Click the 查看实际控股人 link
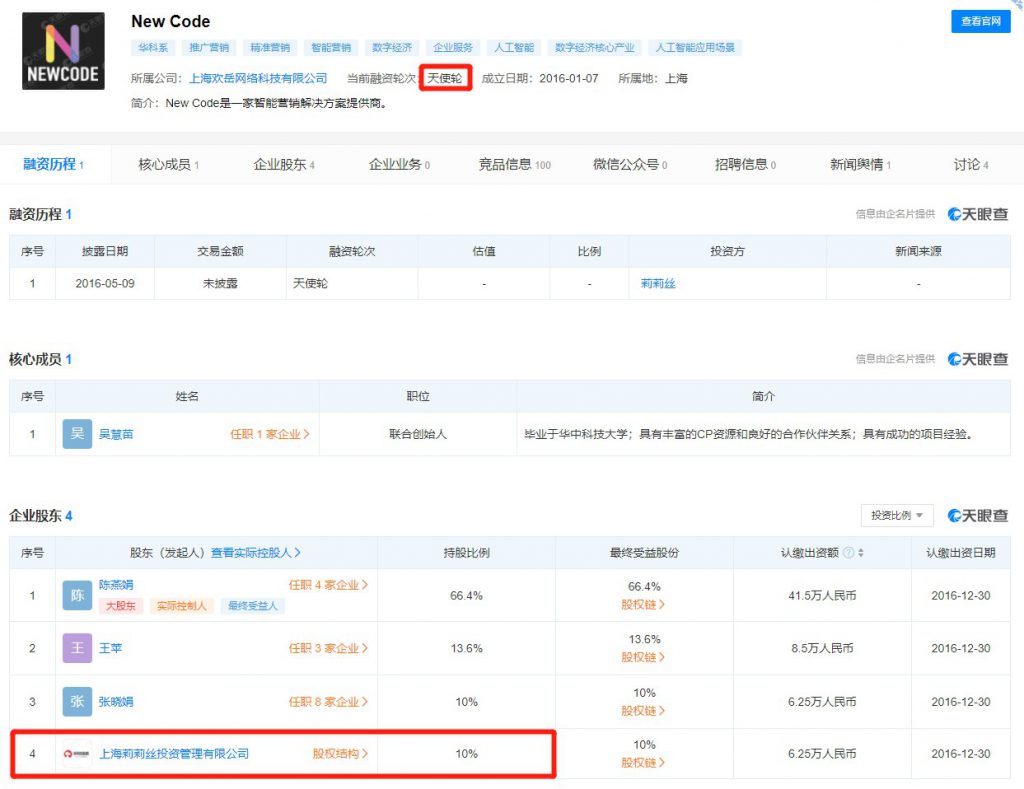The width and height of the screenshot is (1024, 789). point(255,553)
